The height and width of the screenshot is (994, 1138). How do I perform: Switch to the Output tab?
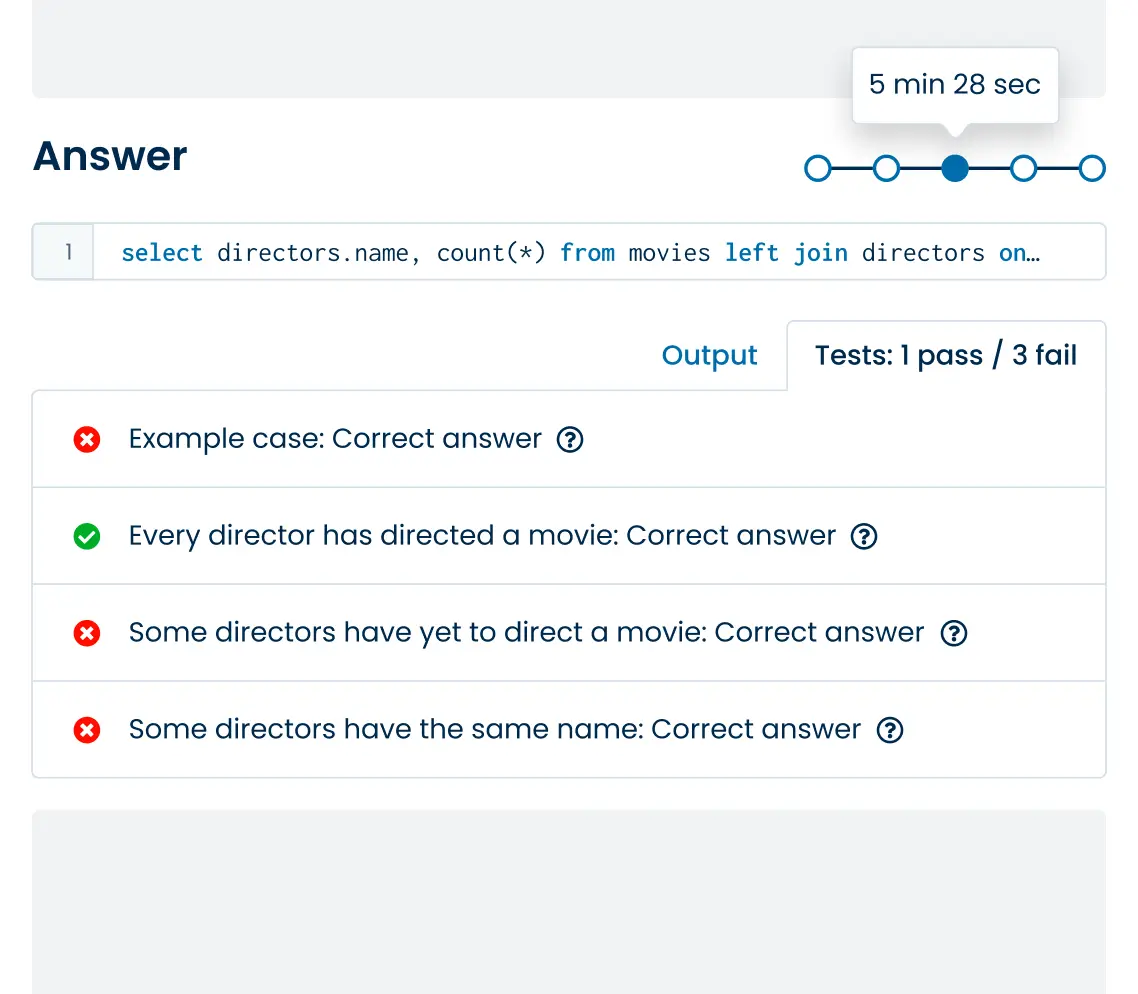pyautogui.click(x=709, y=356)
